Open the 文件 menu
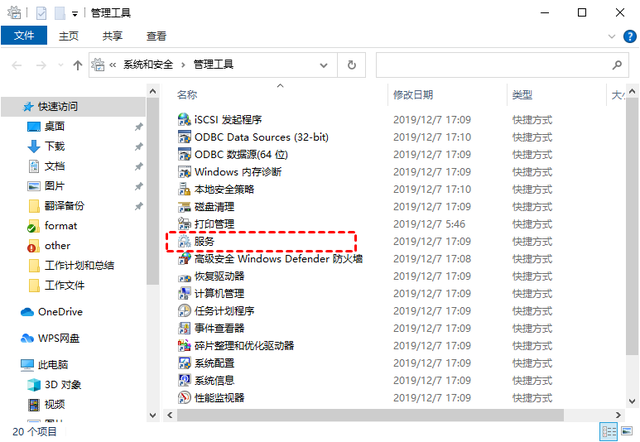Image resolution: width=640 pixels, height=442 pixels. click(24, 36)
